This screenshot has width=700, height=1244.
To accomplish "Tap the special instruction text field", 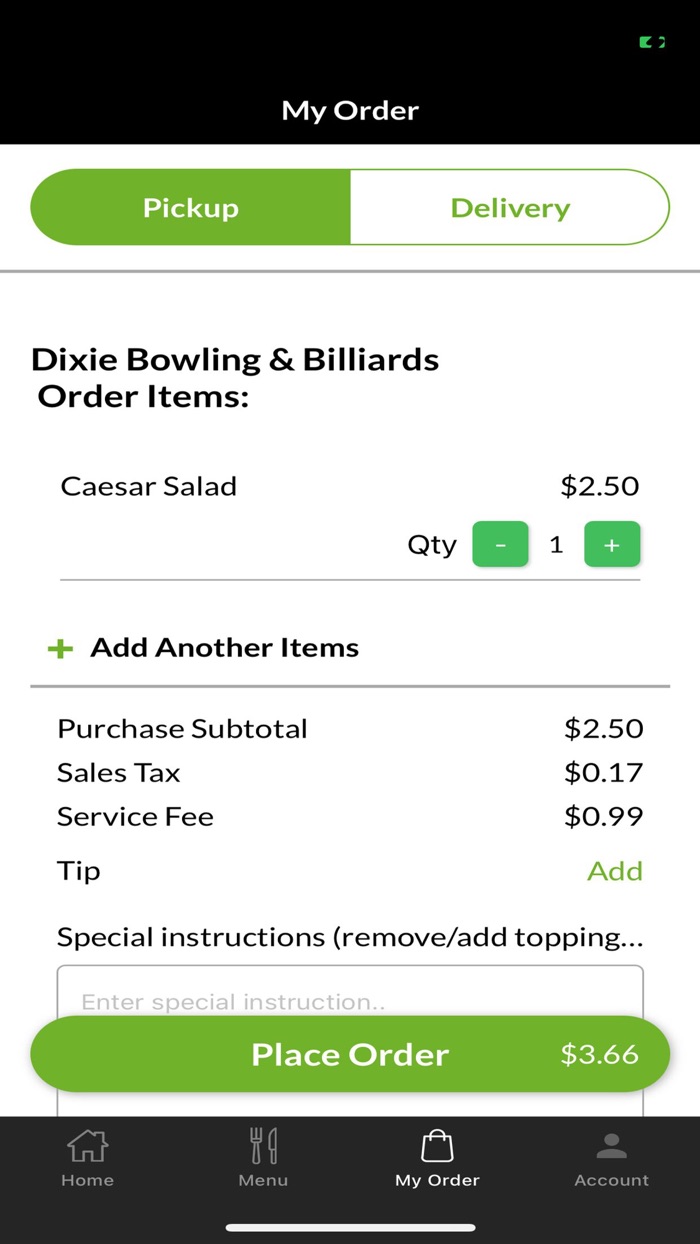I will click(x=350, y=1001).
